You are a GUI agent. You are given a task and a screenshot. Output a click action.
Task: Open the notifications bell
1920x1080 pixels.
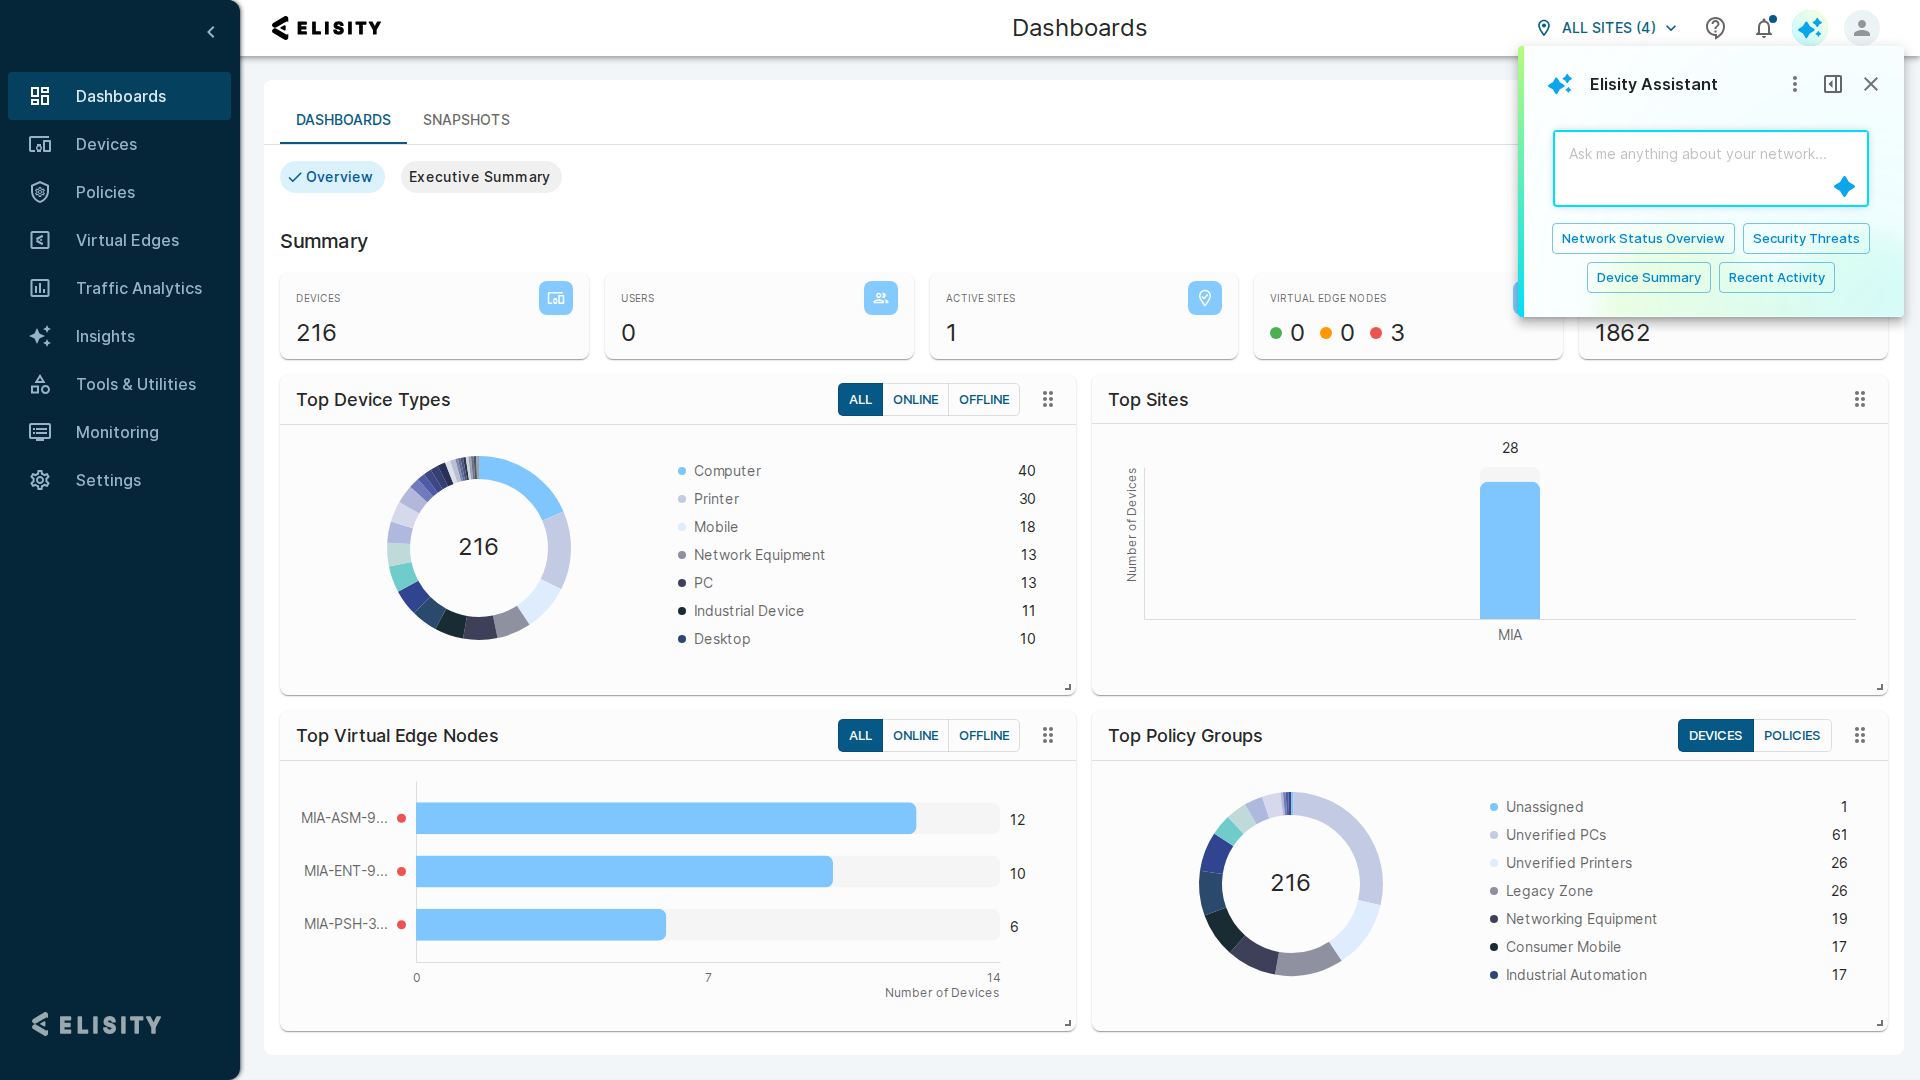coord(1764,28)
